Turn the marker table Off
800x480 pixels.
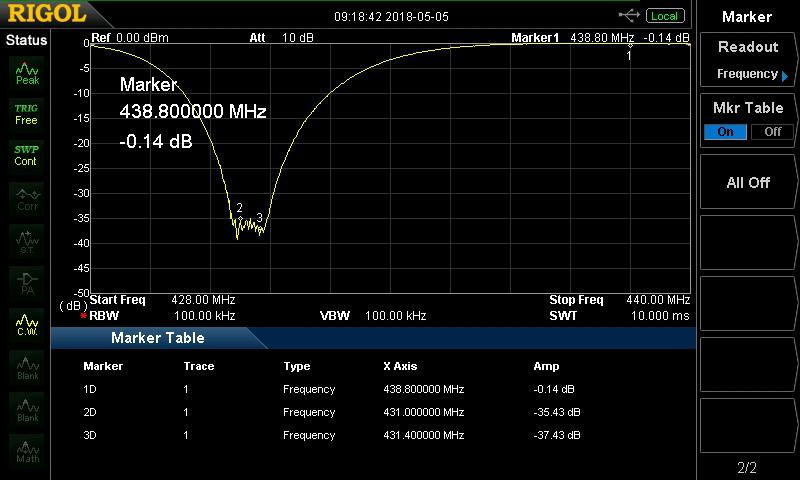(772, 132)
